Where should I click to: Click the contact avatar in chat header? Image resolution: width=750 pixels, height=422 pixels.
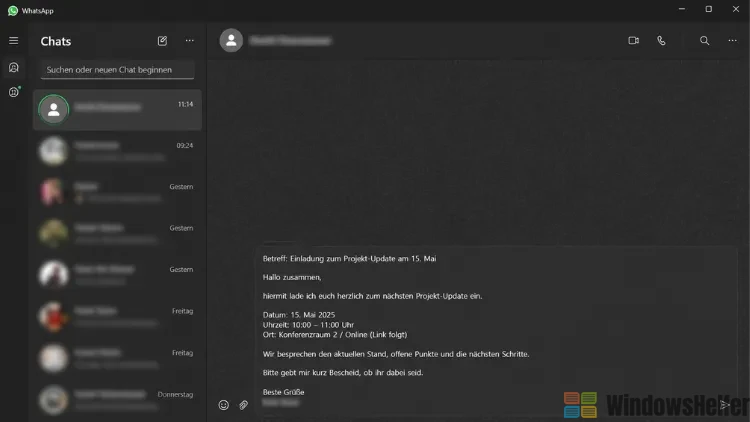coord(231,41)
